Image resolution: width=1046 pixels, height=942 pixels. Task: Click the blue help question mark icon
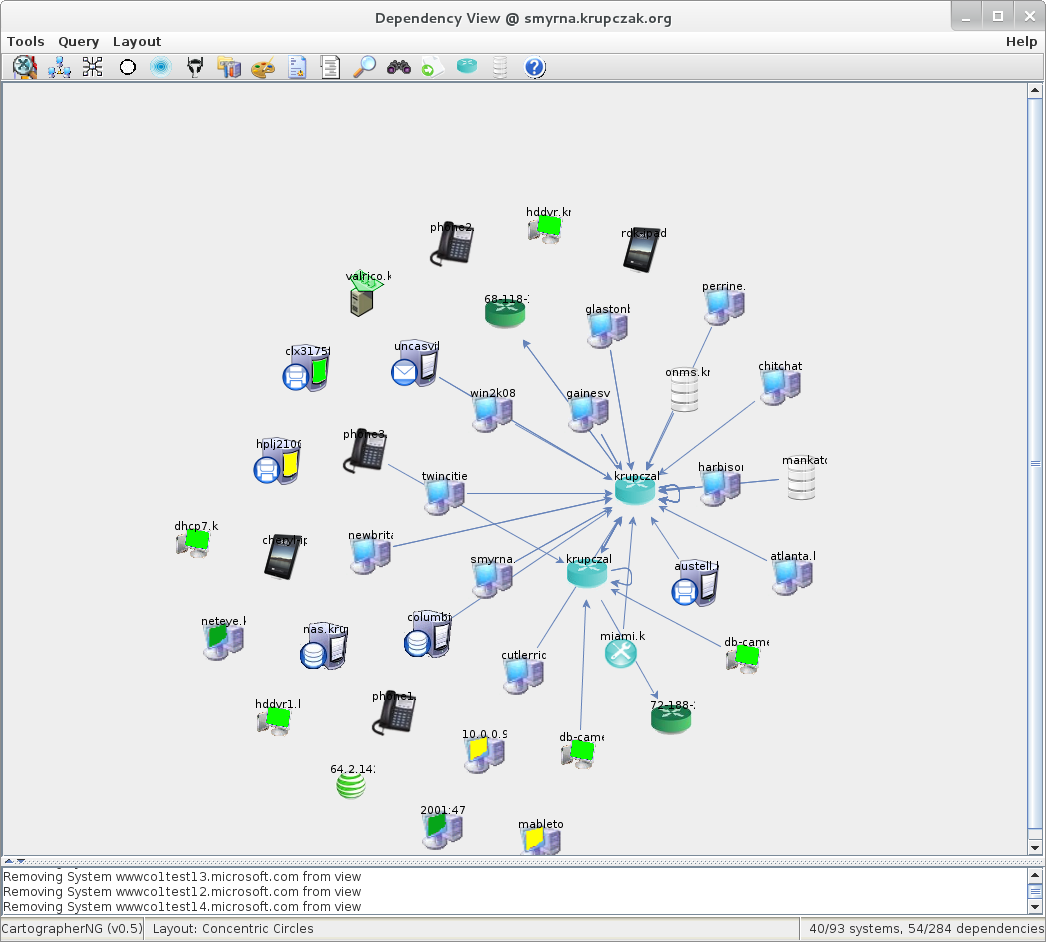pyautogui.click(x=535, y=67)
